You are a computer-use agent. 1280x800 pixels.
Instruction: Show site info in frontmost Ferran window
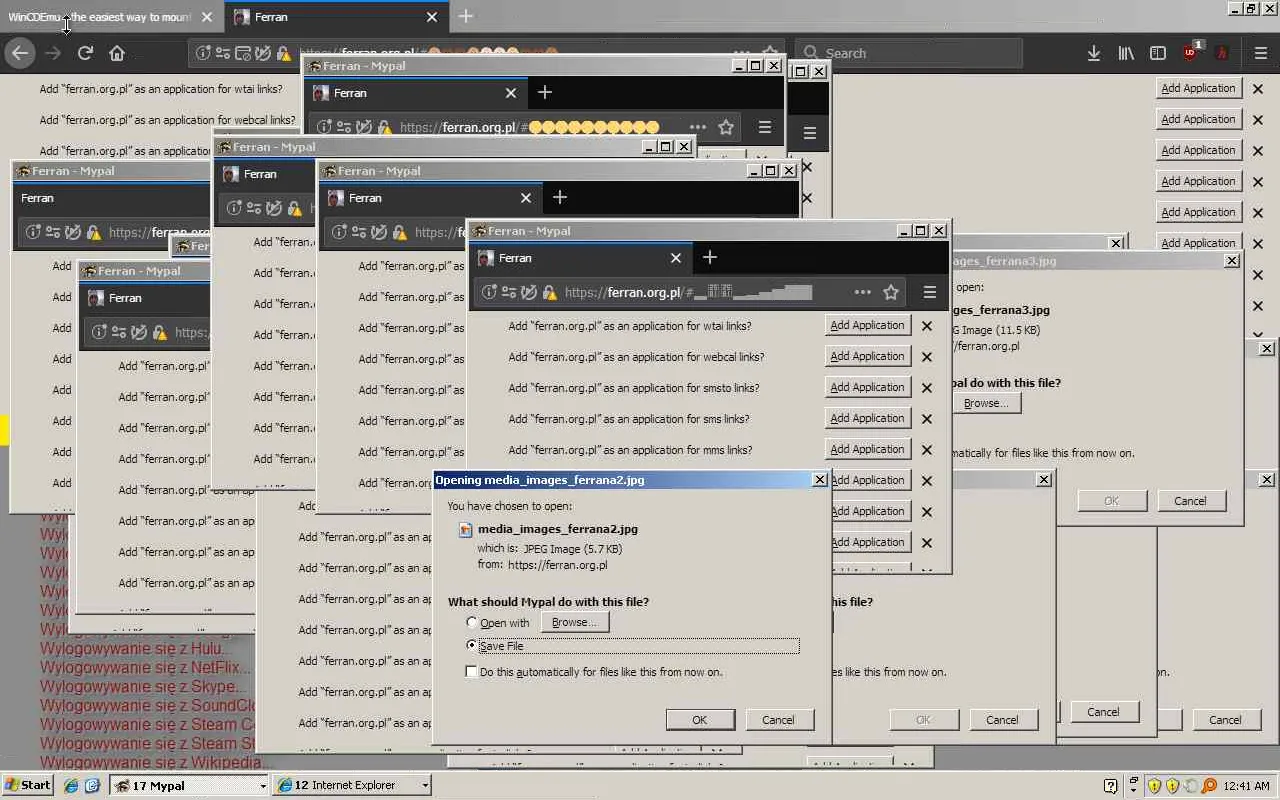(489, 293)
